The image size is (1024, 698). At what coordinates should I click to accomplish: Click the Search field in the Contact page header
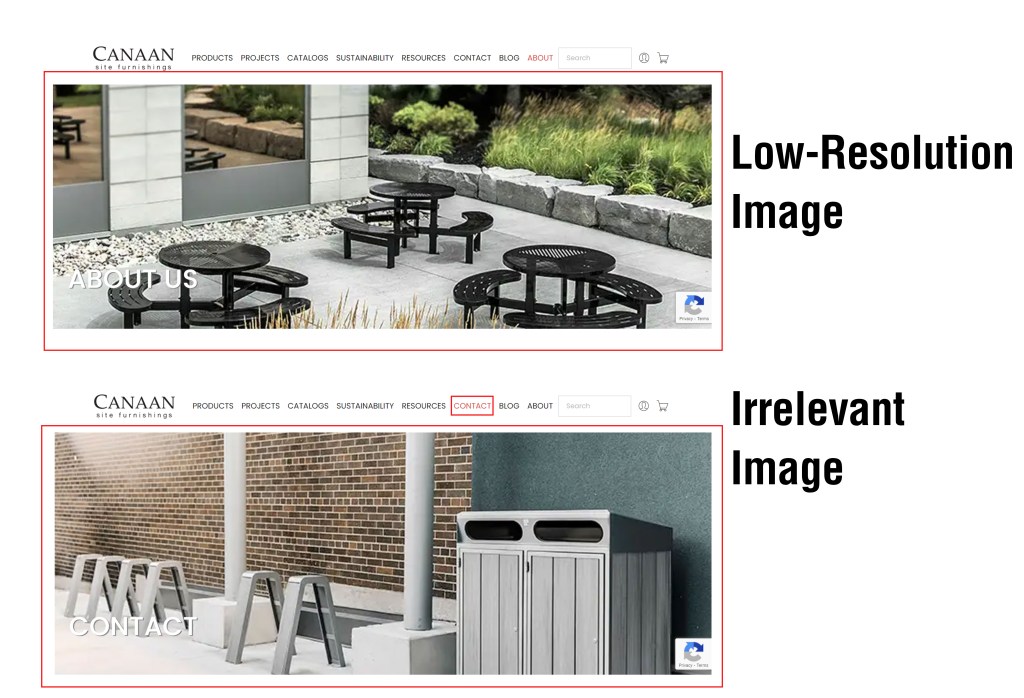click(x=595, y=406)
